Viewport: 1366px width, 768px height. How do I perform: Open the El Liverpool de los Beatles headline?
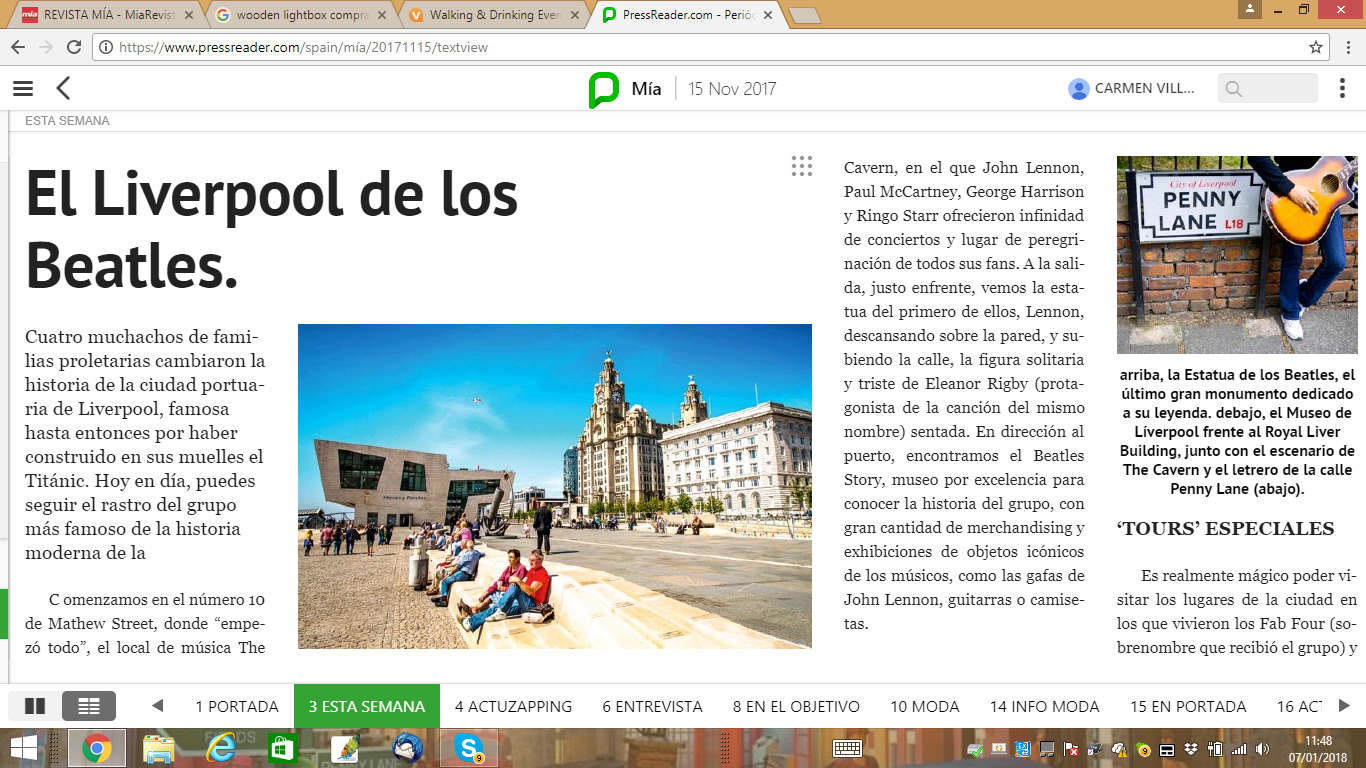tap(272, 230)
